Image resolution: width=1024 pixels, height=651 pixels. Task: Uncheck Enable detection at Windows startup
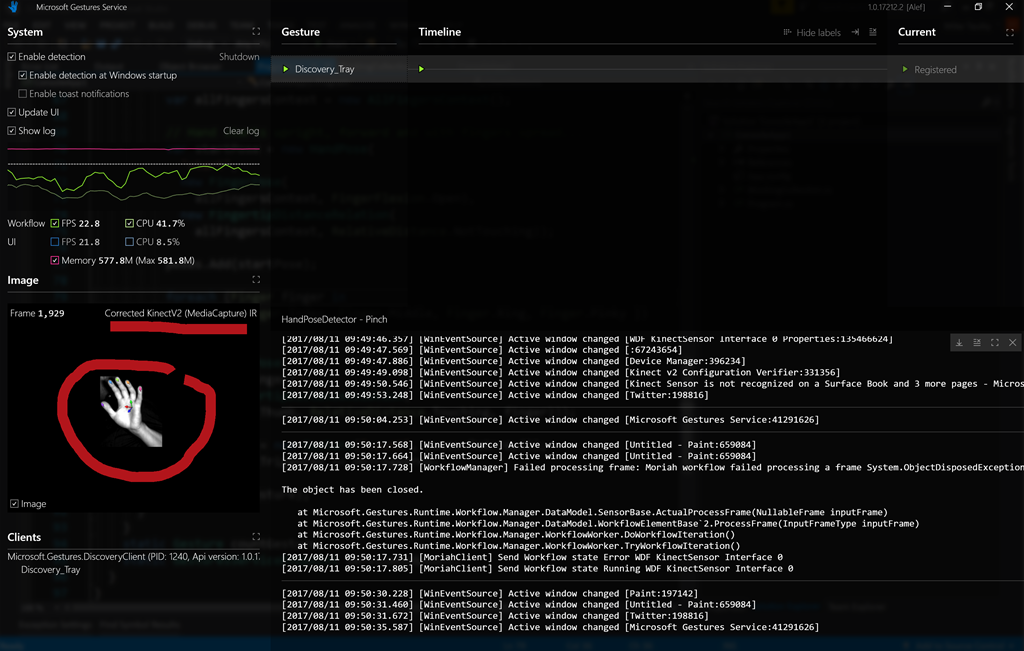coord(23,75)
